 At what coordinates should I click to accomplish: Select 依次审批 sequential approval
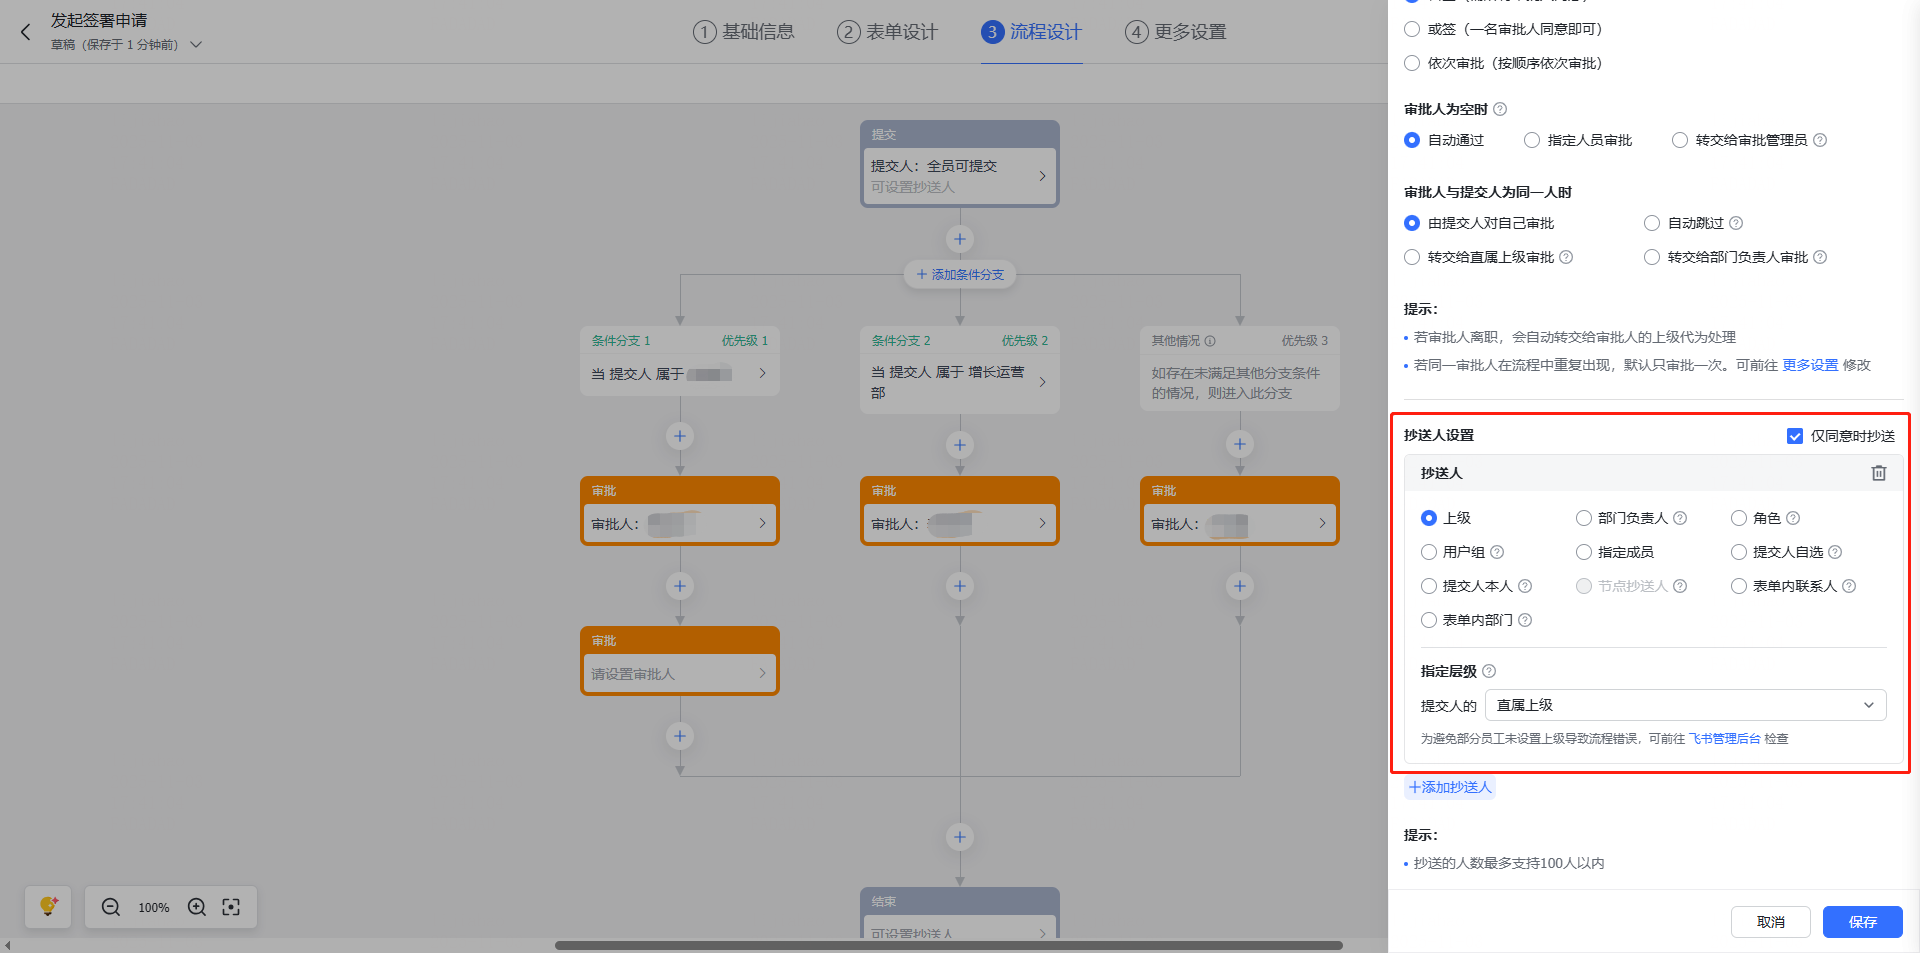1412,63
